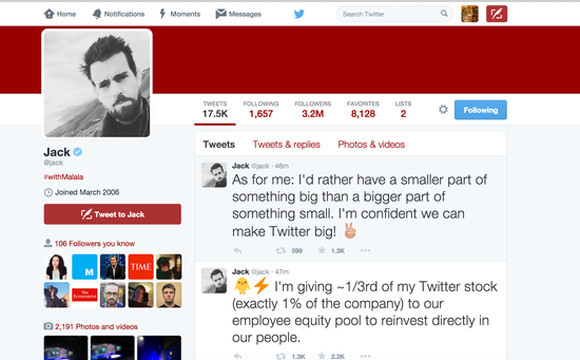Open Jack's large profile photo
This screenshot has height=360, width=580.
tap(97, 84)
